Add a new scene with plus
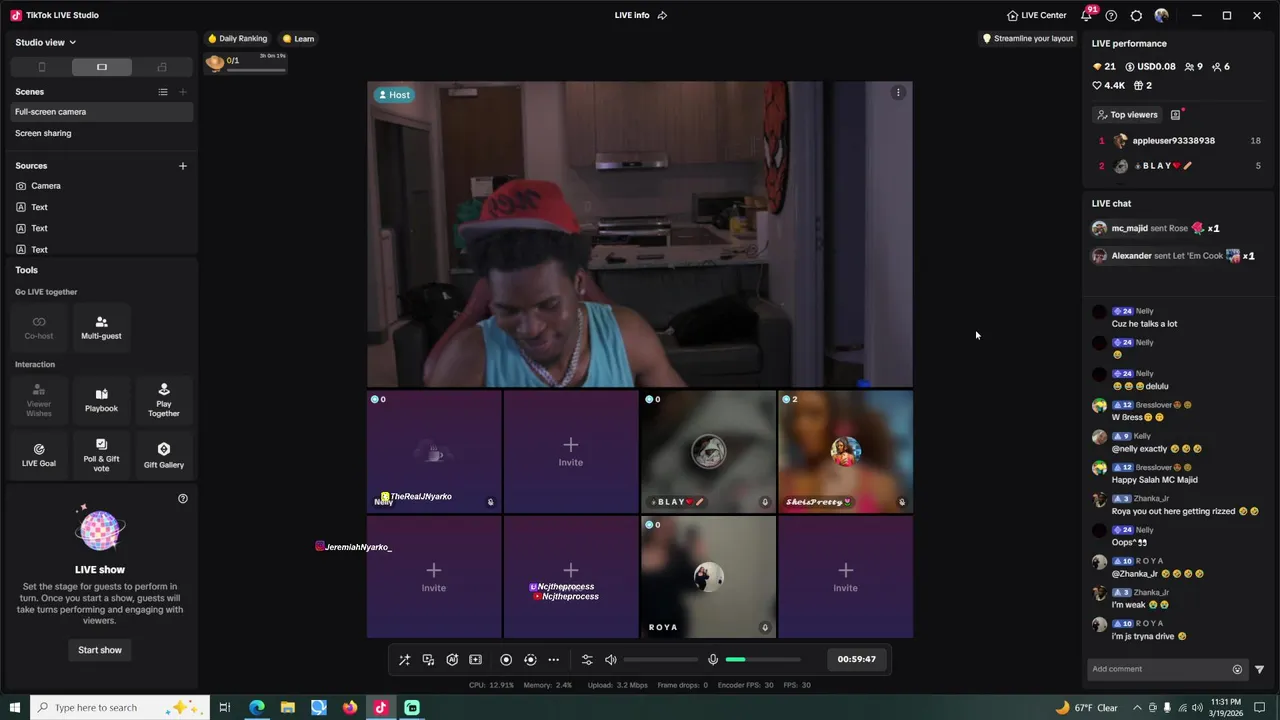 pos(183,92)
